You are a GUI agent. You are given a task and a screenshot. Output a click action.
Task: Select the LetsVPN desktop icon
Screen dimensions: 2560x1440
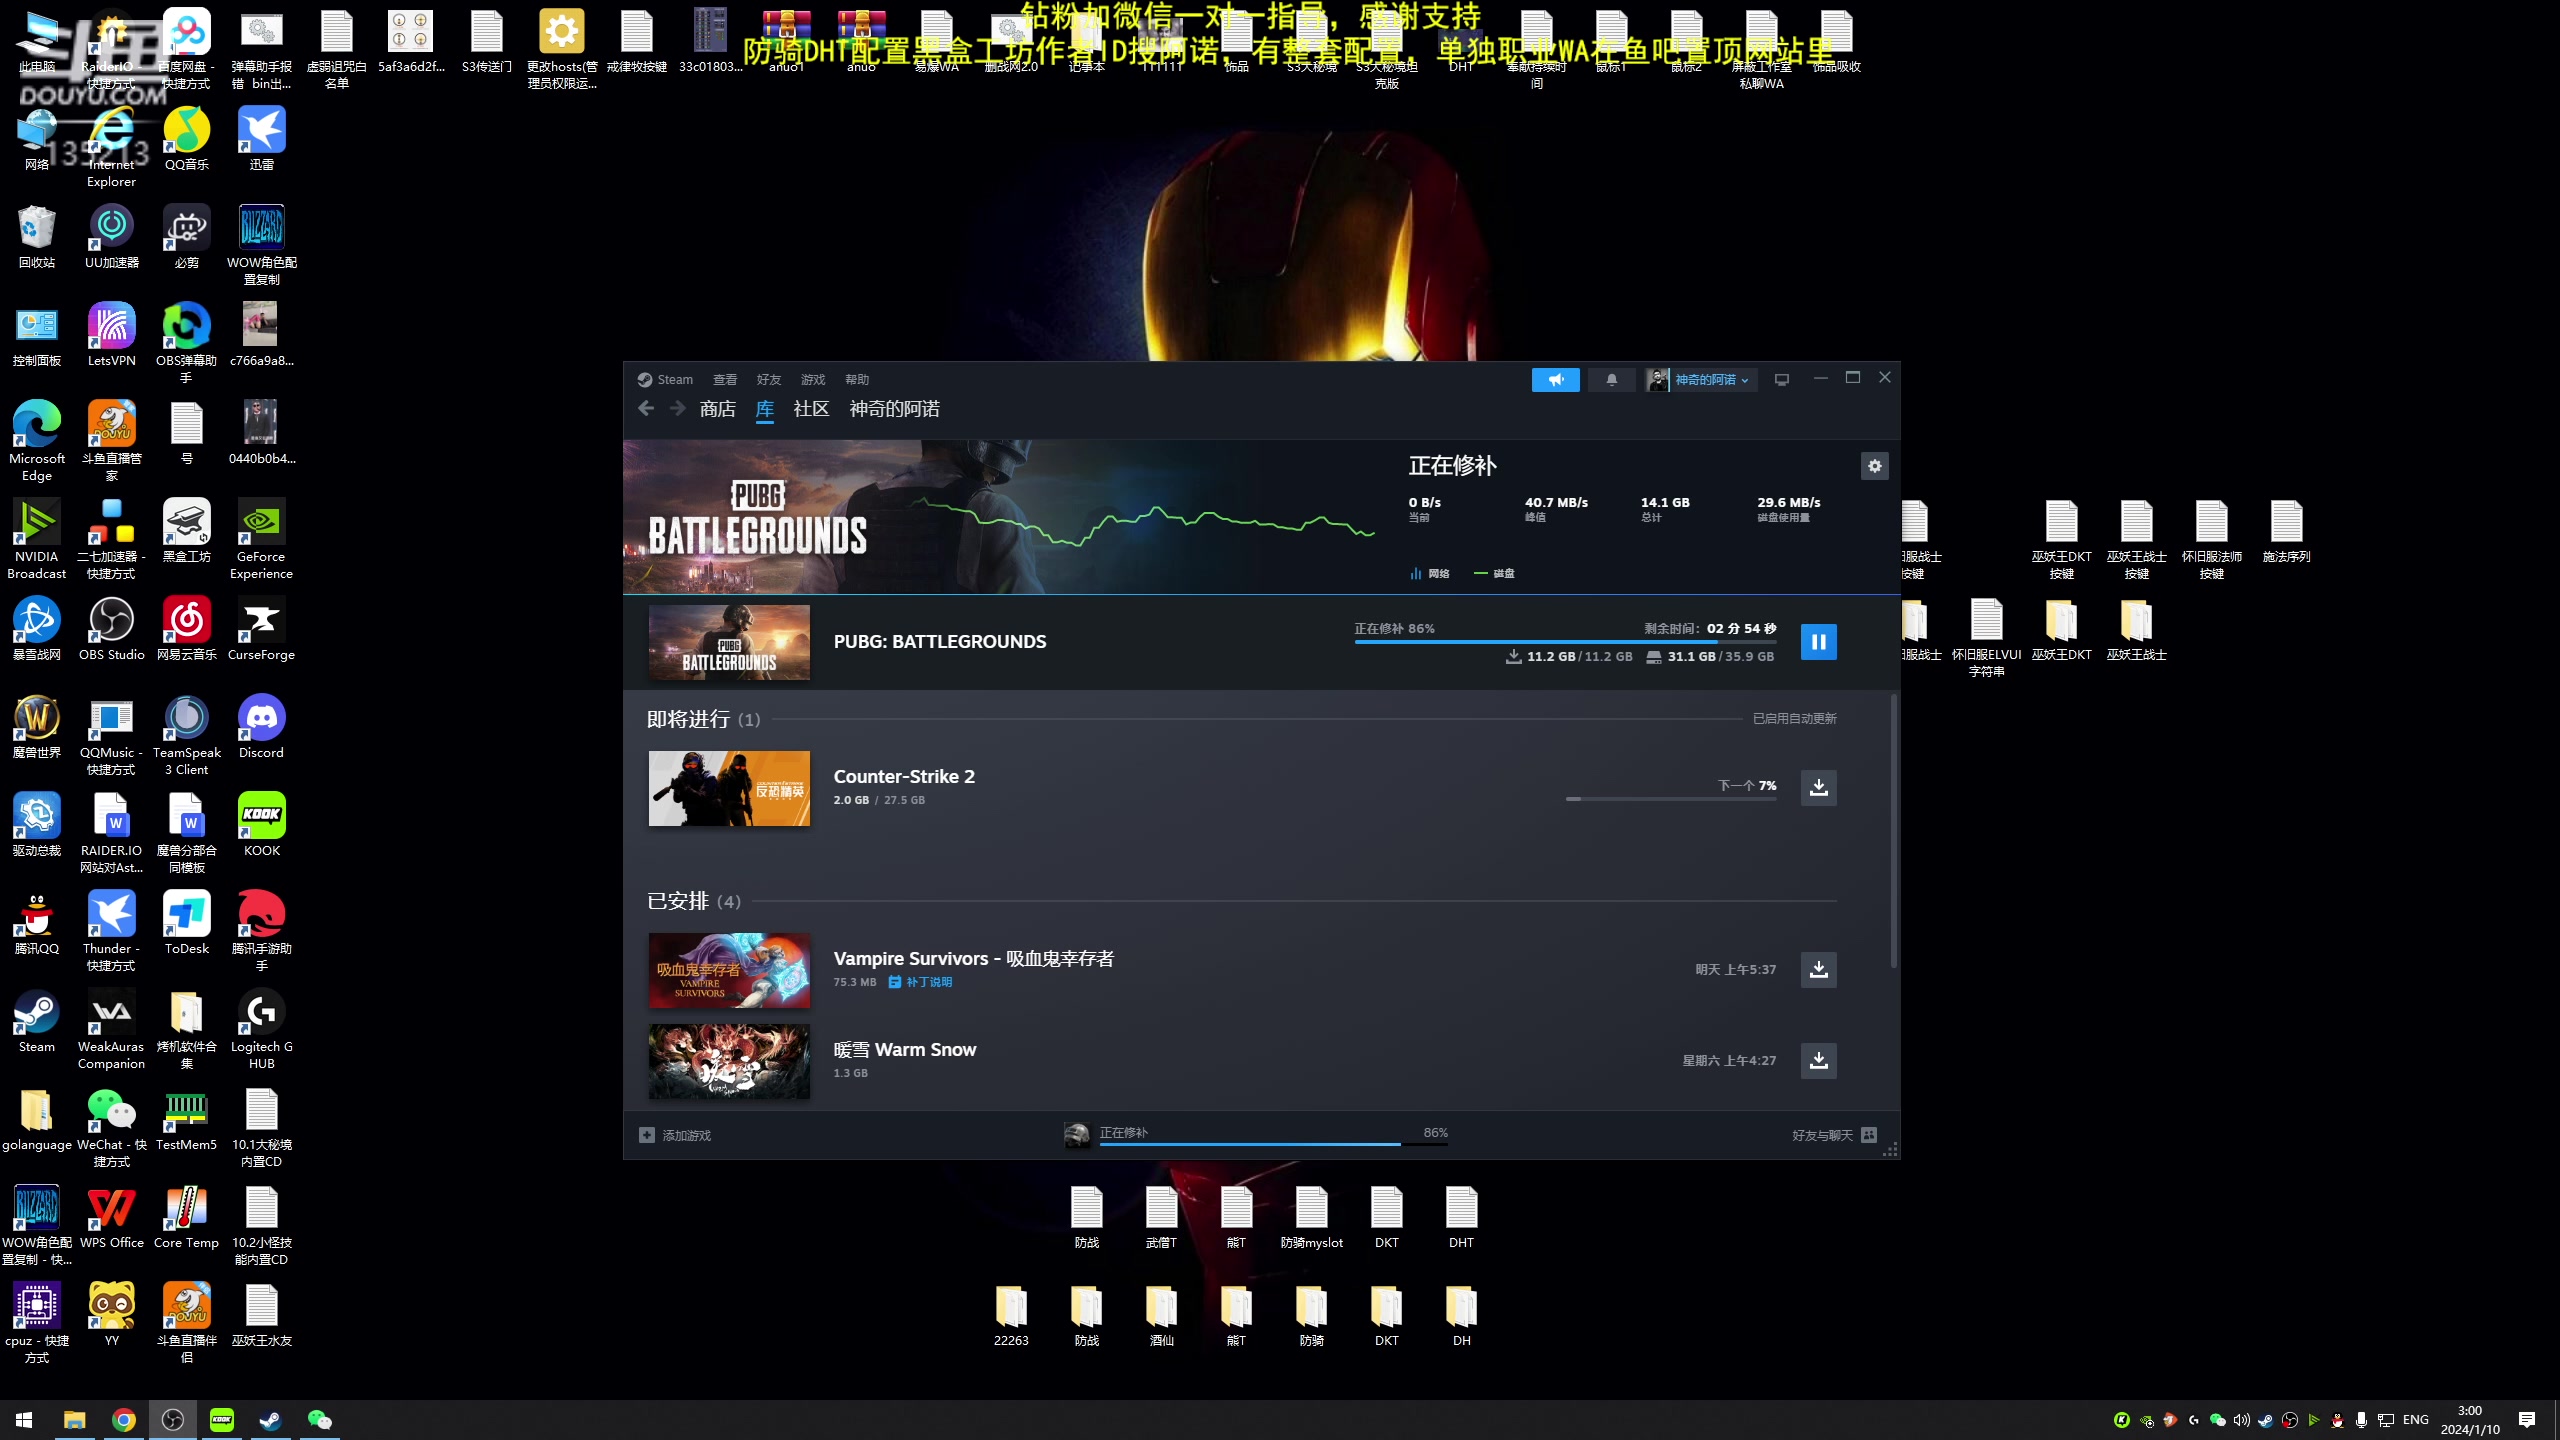[x=111, y=335]
